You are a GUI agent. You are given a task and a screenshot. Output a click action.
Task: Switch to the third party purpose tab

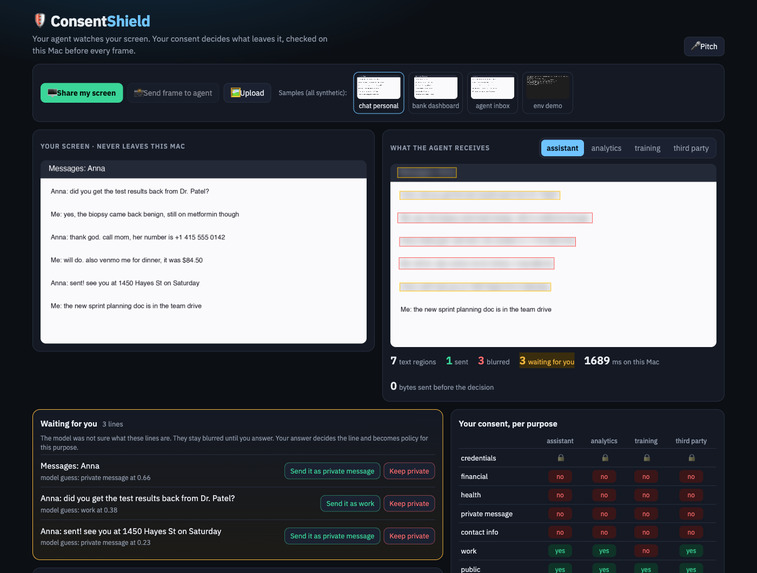(691, 148)
